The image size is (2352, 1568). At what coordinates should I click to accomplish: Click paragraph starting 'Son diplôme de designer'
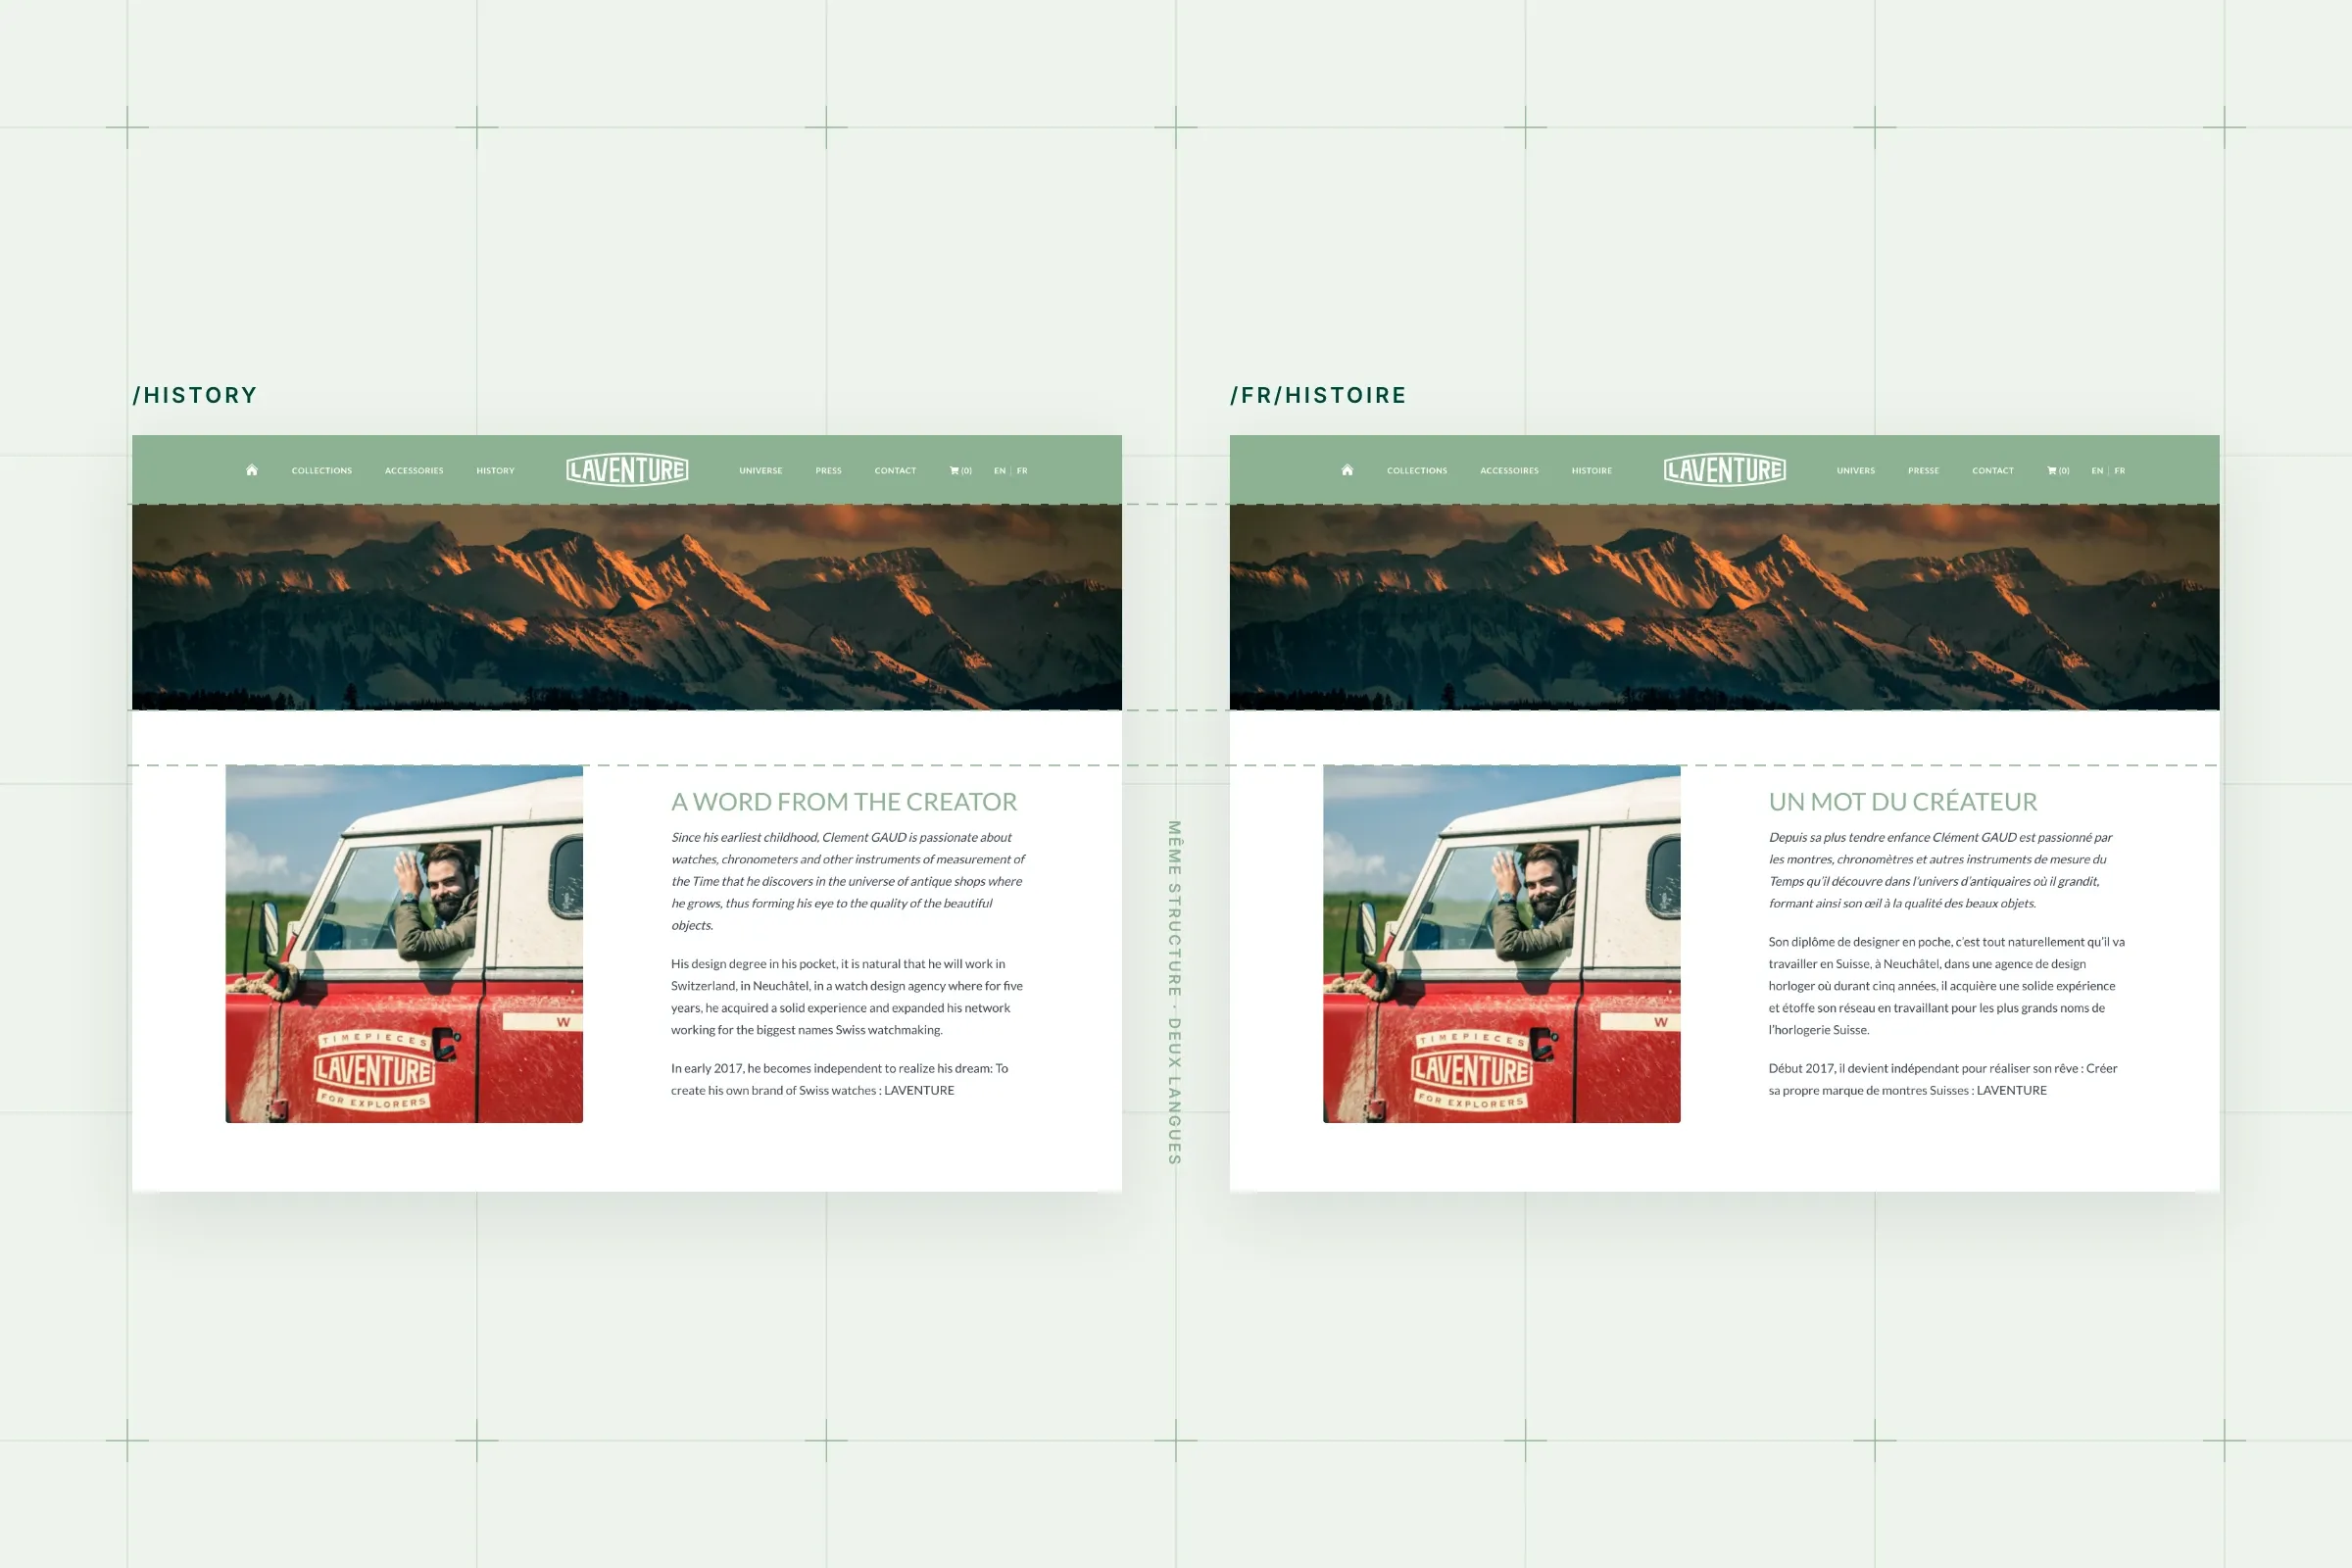1946,986
